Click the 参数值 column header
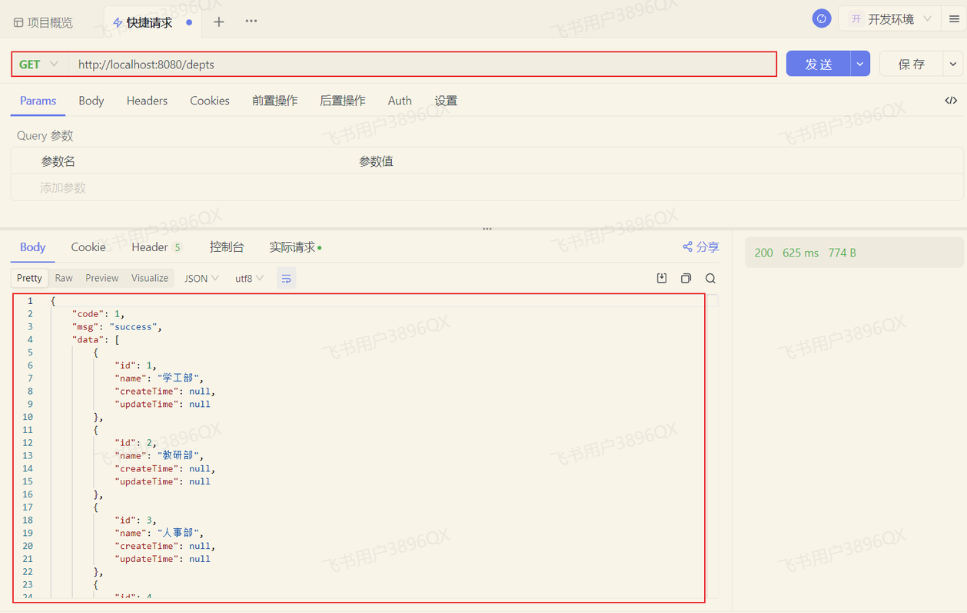 [376, 162]
